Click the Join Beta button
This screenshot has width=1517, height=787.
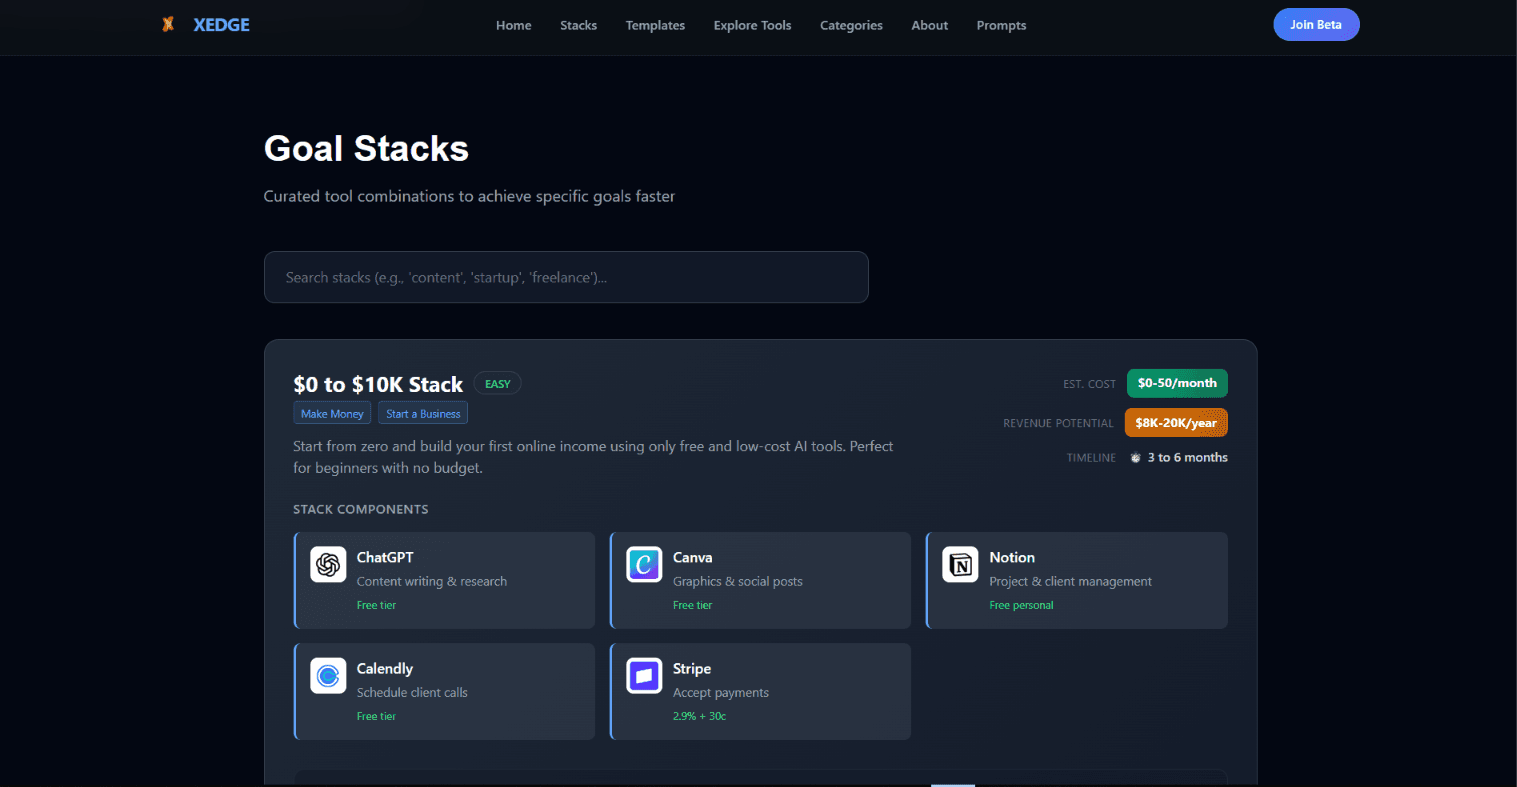click(1316, 25)
